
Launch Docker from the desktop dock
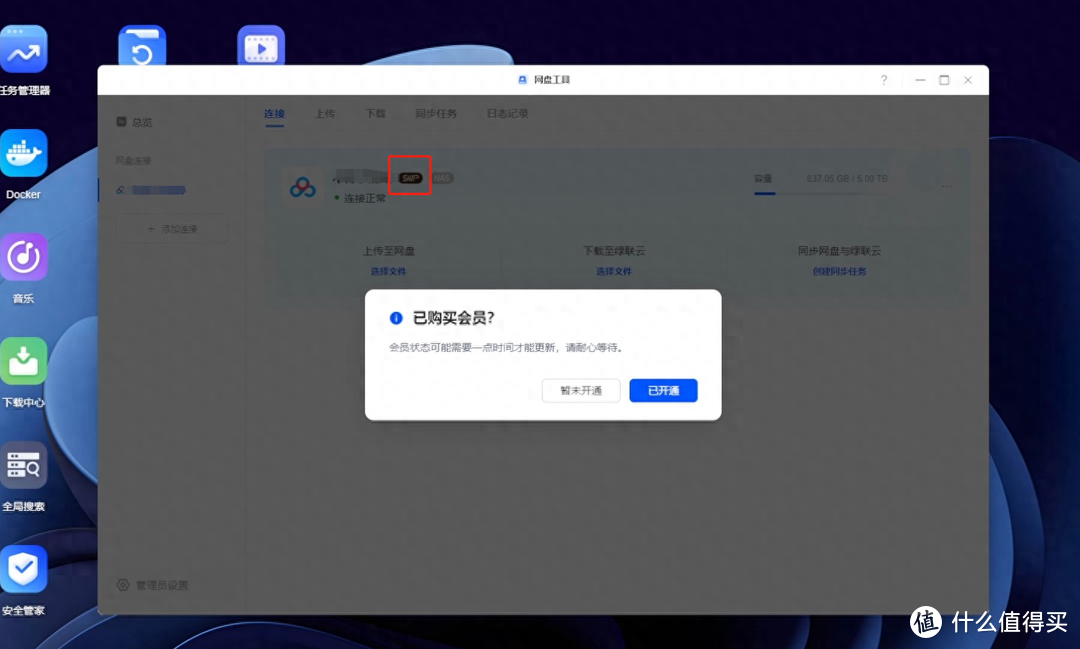[x=23, y=155]
